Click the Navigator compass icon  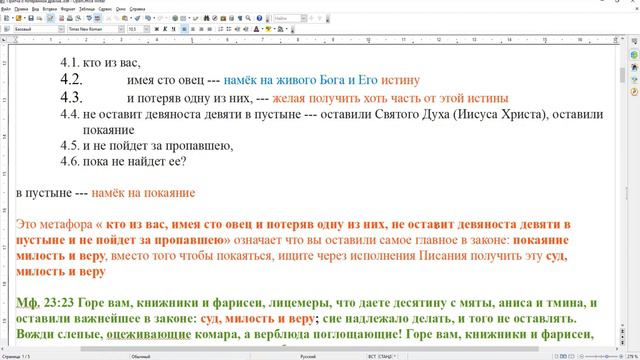click(x=215, y=18)
